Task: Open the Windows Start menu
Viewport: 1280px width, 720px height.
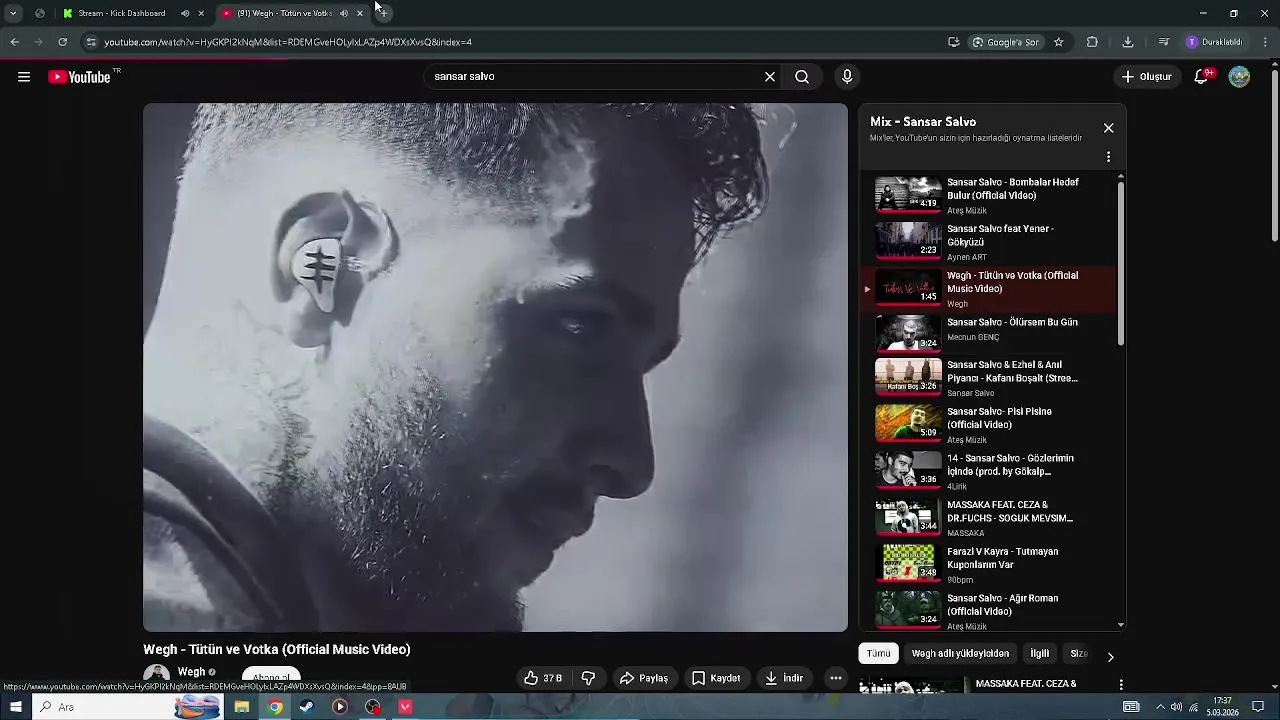Action: click(x=15, y=707)
